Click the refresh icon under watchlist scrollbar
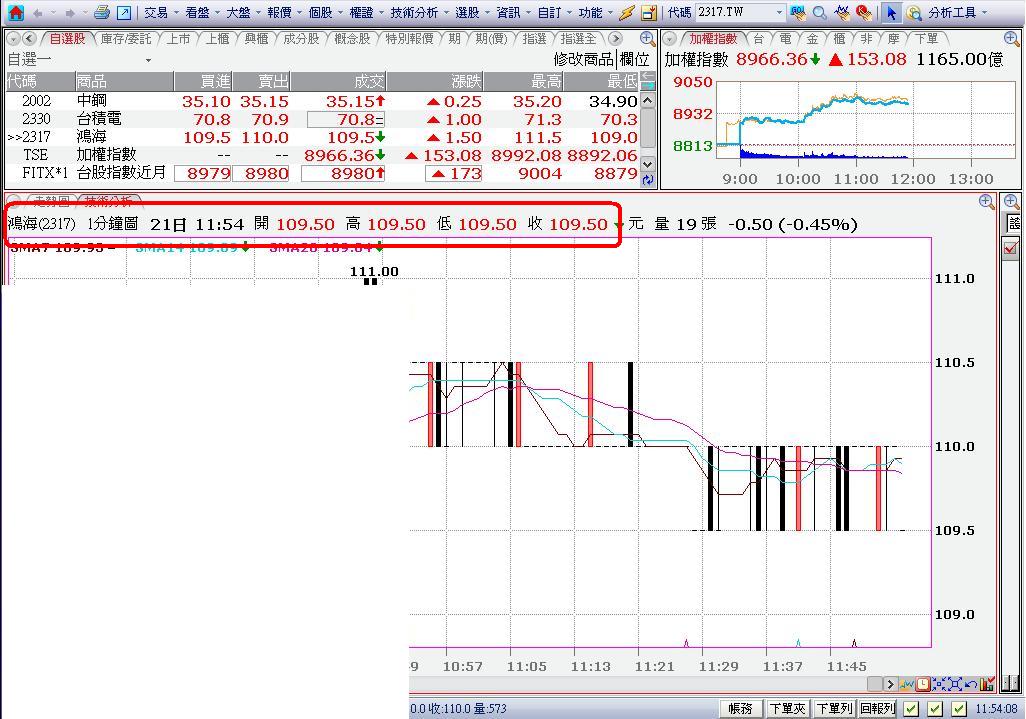Screen dimensions: 1026x719 [x=648, y=180]
